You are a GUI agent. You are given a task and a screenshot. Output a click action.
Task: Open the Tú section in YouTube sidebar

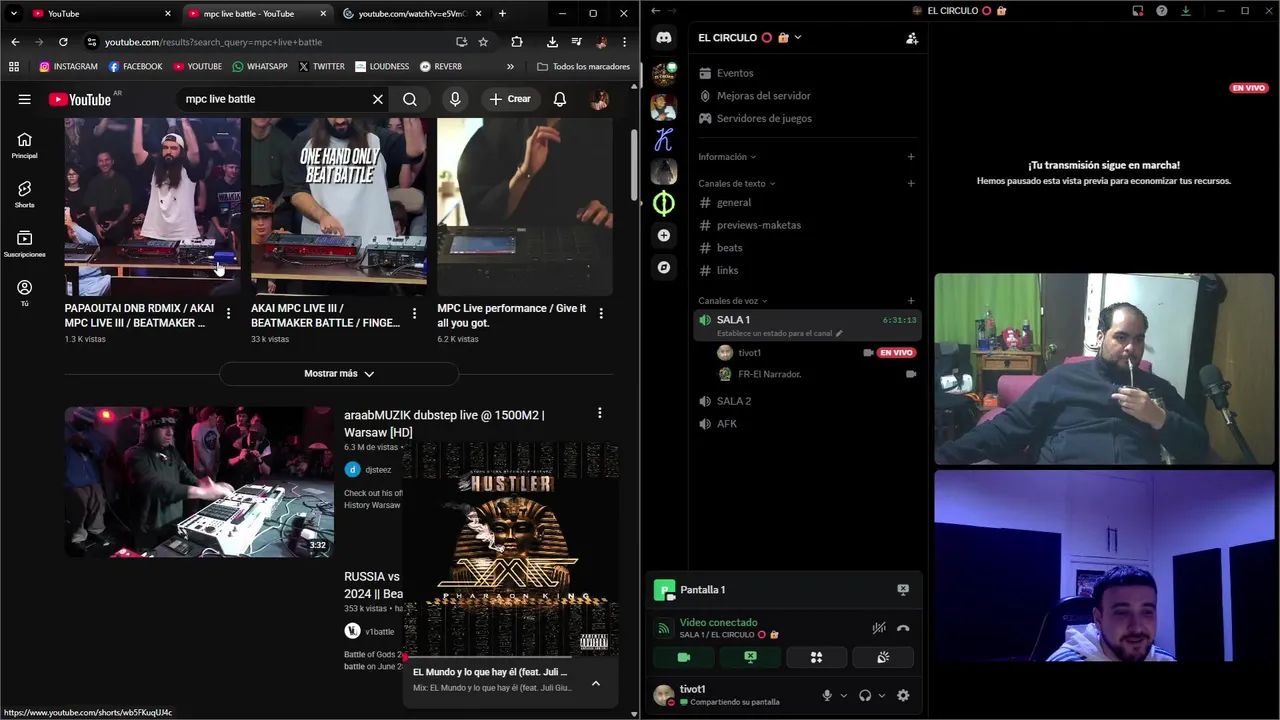pos(24,292)
